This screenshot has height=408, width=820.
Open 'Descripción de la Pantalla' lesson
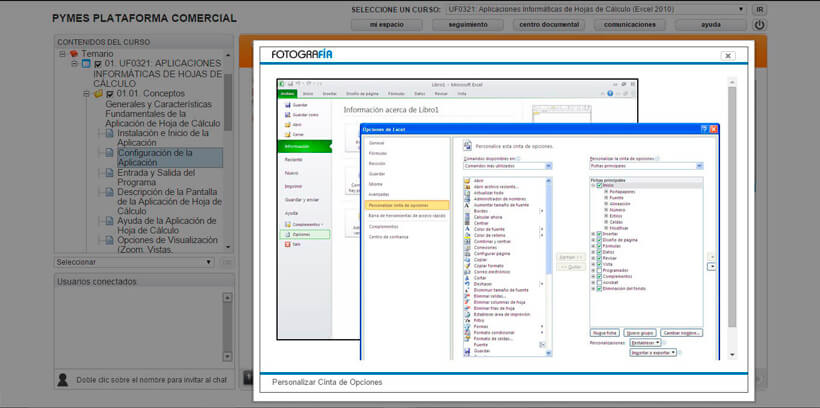[x=169, y=201]
